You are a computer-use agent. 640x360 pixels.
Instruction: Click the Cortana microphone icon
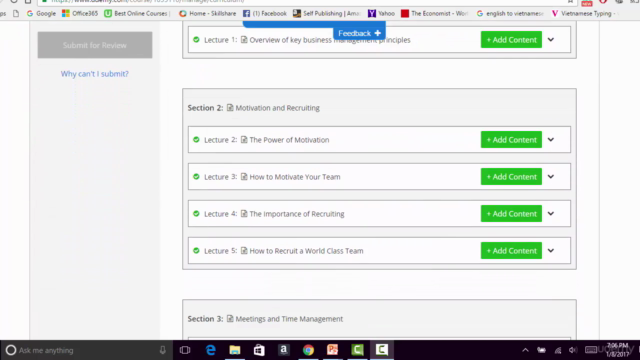pyautogui.click(x=162, y=350)
